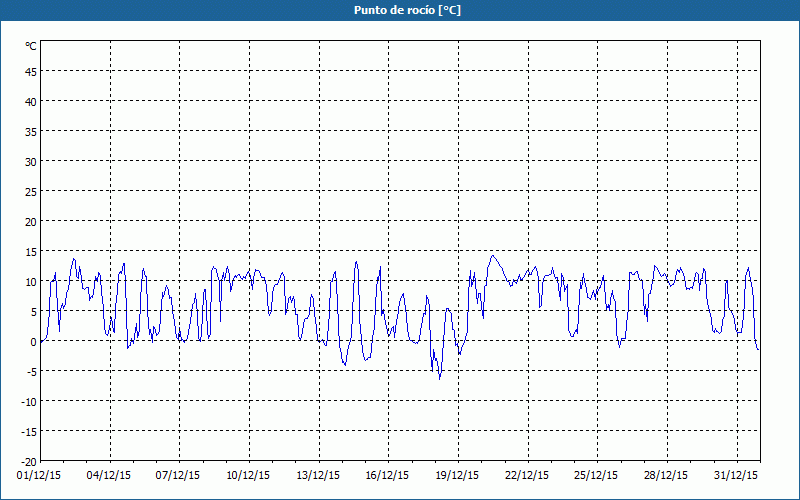Image resolution: width=800 pixels, height=500 pixels.
Task: Click the date label 01/12/15
Action: 39,476
